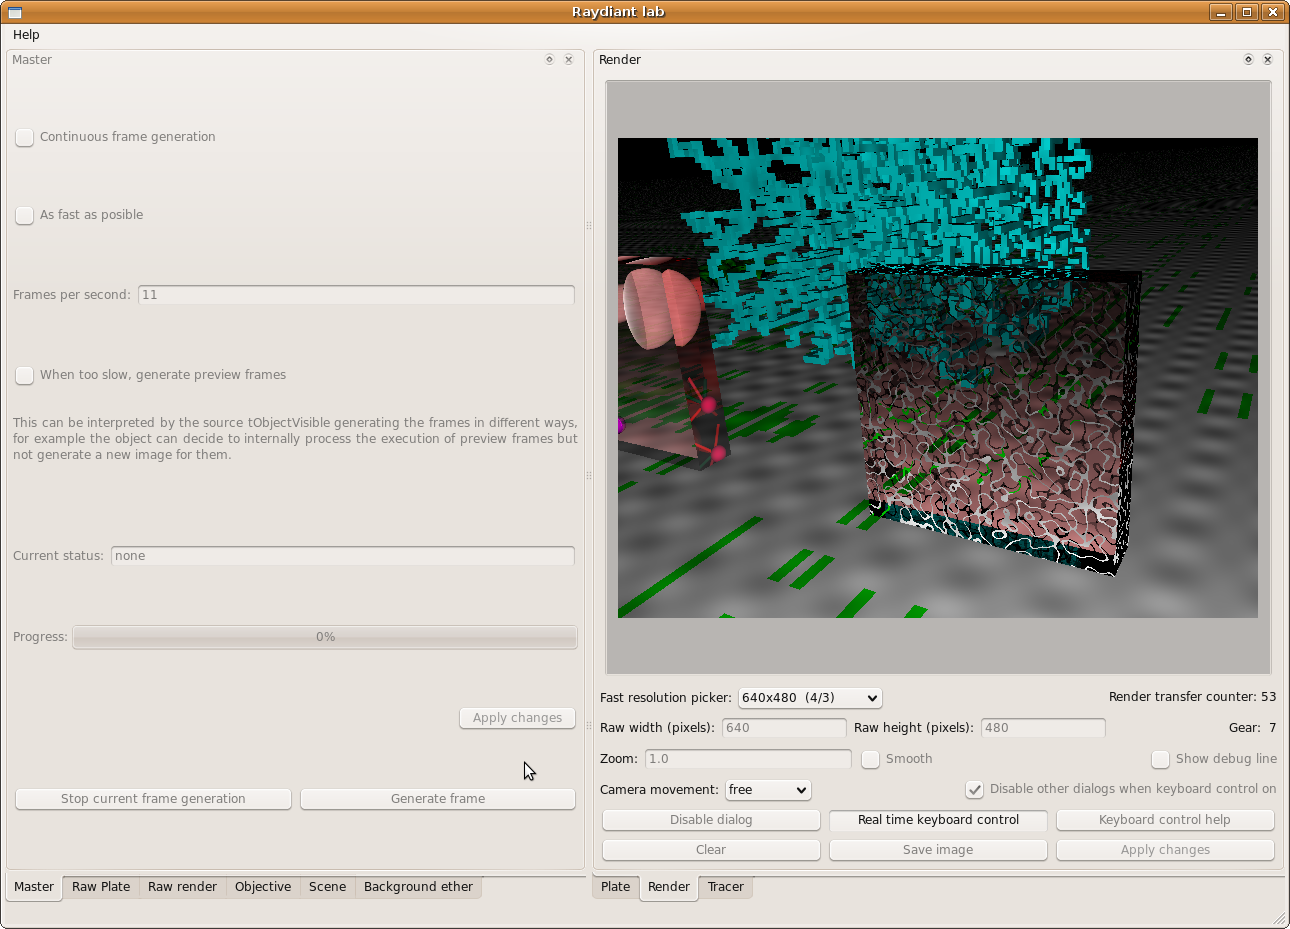
Task: Click the Generate frame button
Action: [x=438, y=799]
